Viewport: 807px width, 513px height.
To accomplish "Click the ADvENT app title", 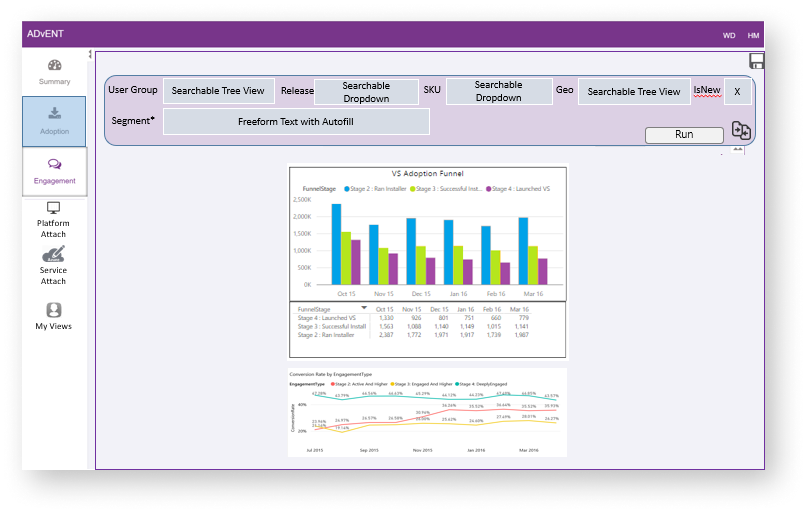I will point(45,34).
